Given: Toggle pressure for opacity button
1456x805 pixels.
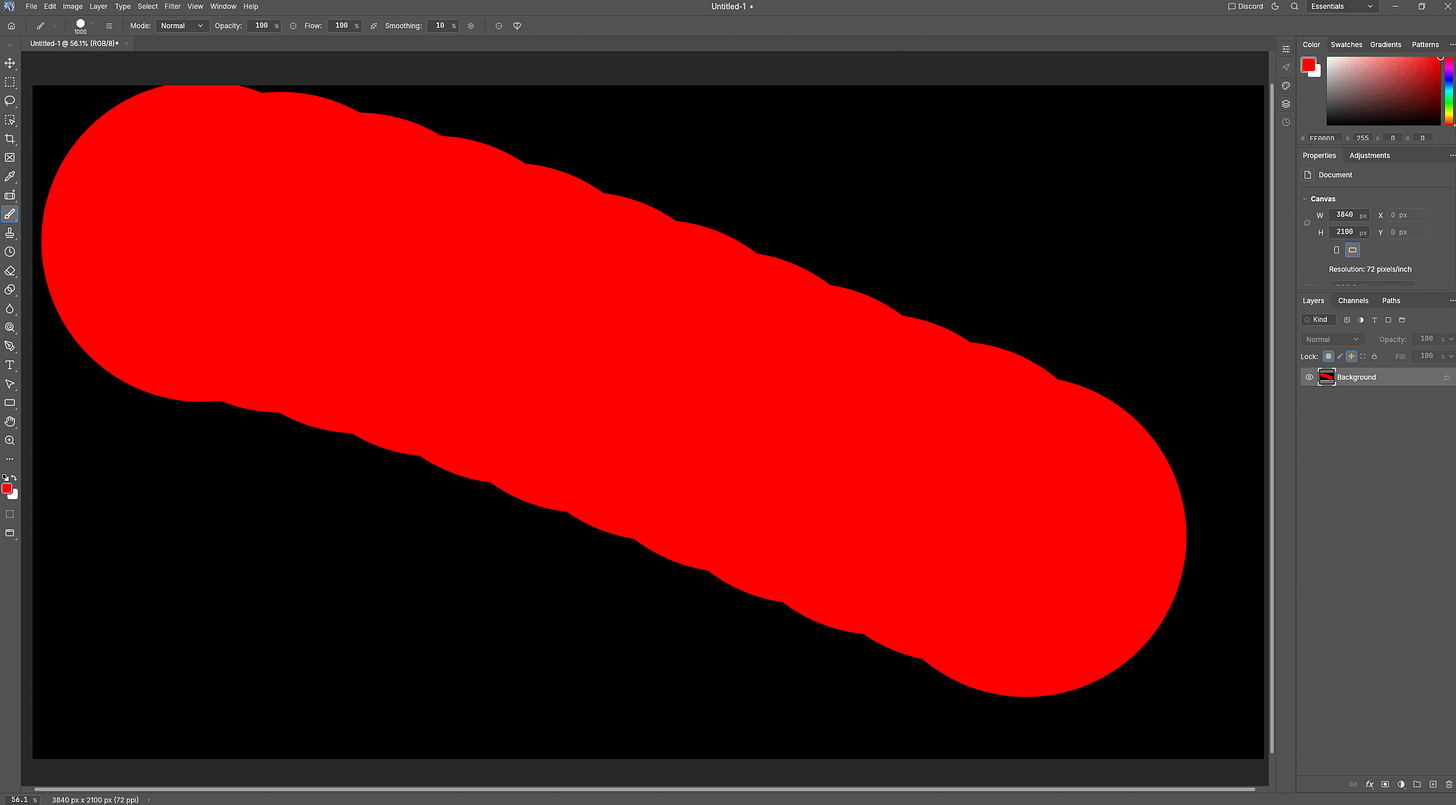Looking at the screenshot, I should (293, 25).
